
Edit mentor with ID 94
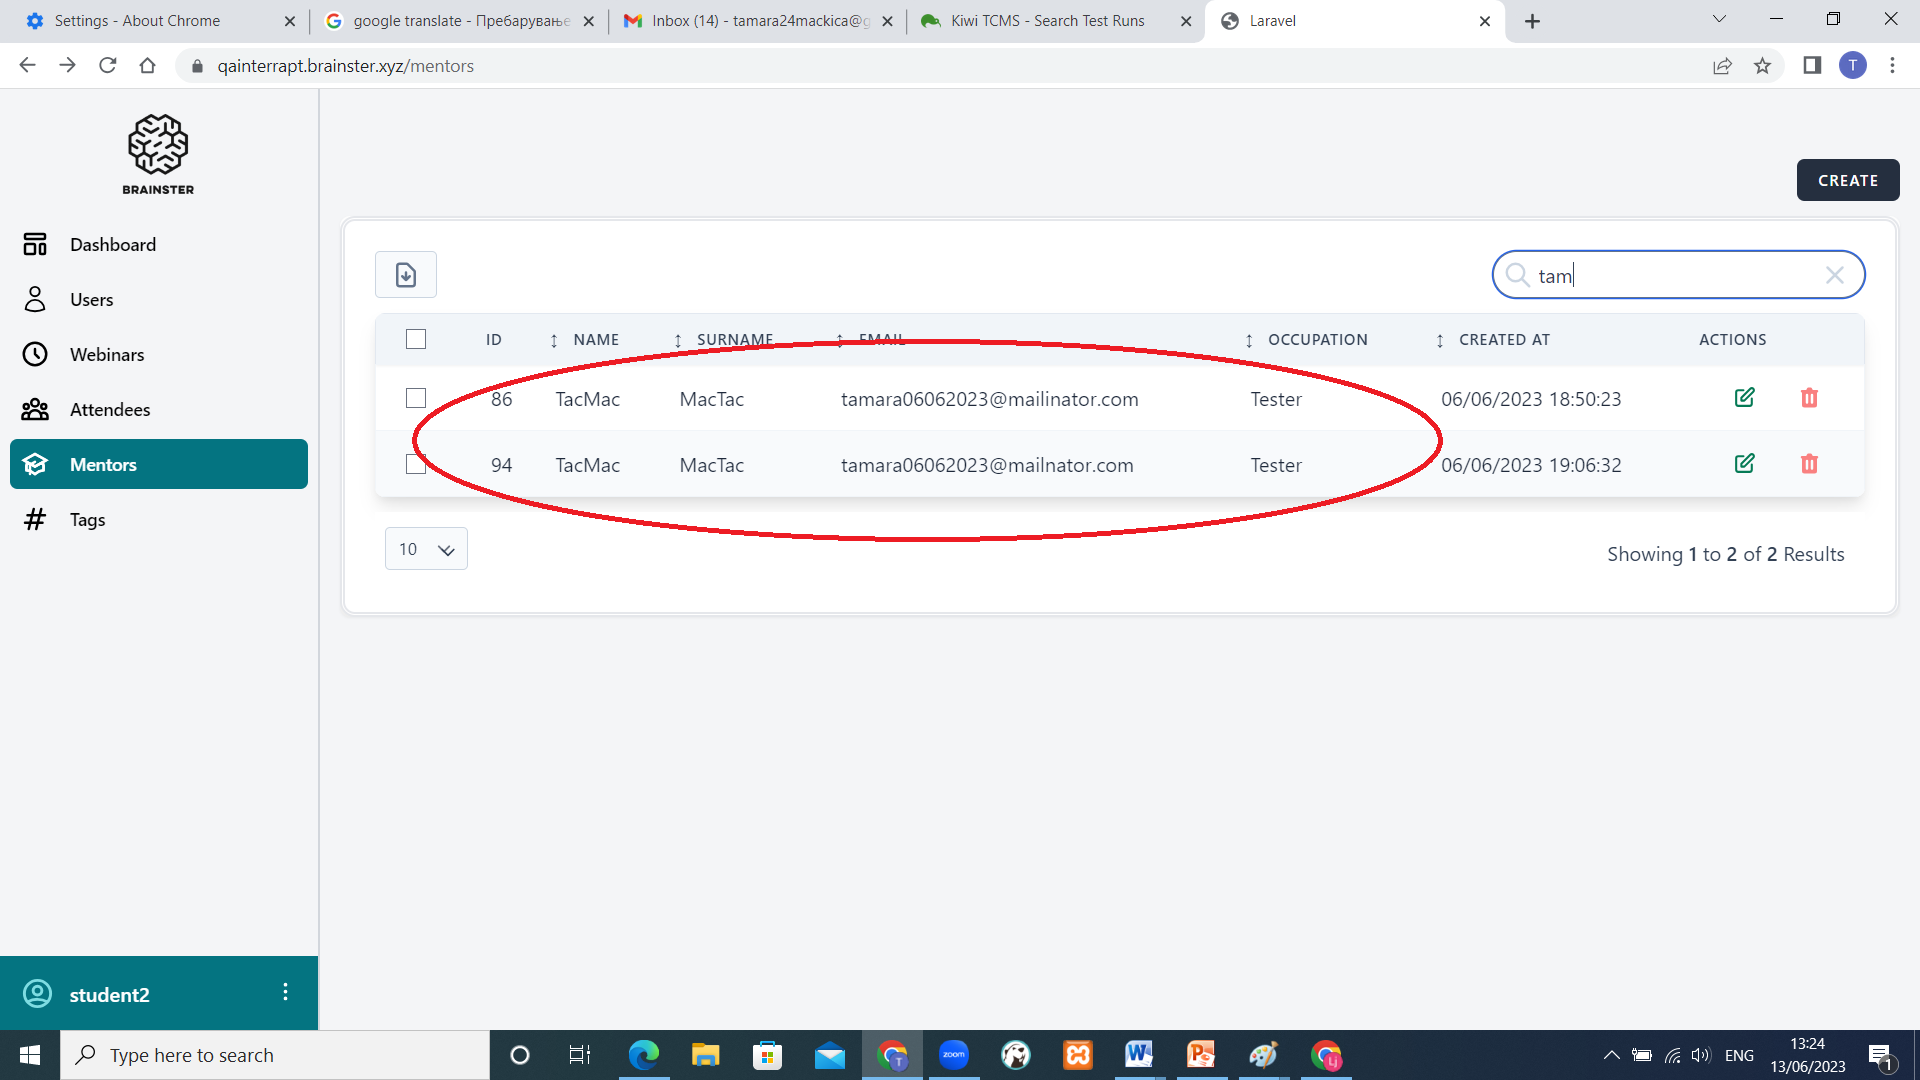click(1744, 464)
